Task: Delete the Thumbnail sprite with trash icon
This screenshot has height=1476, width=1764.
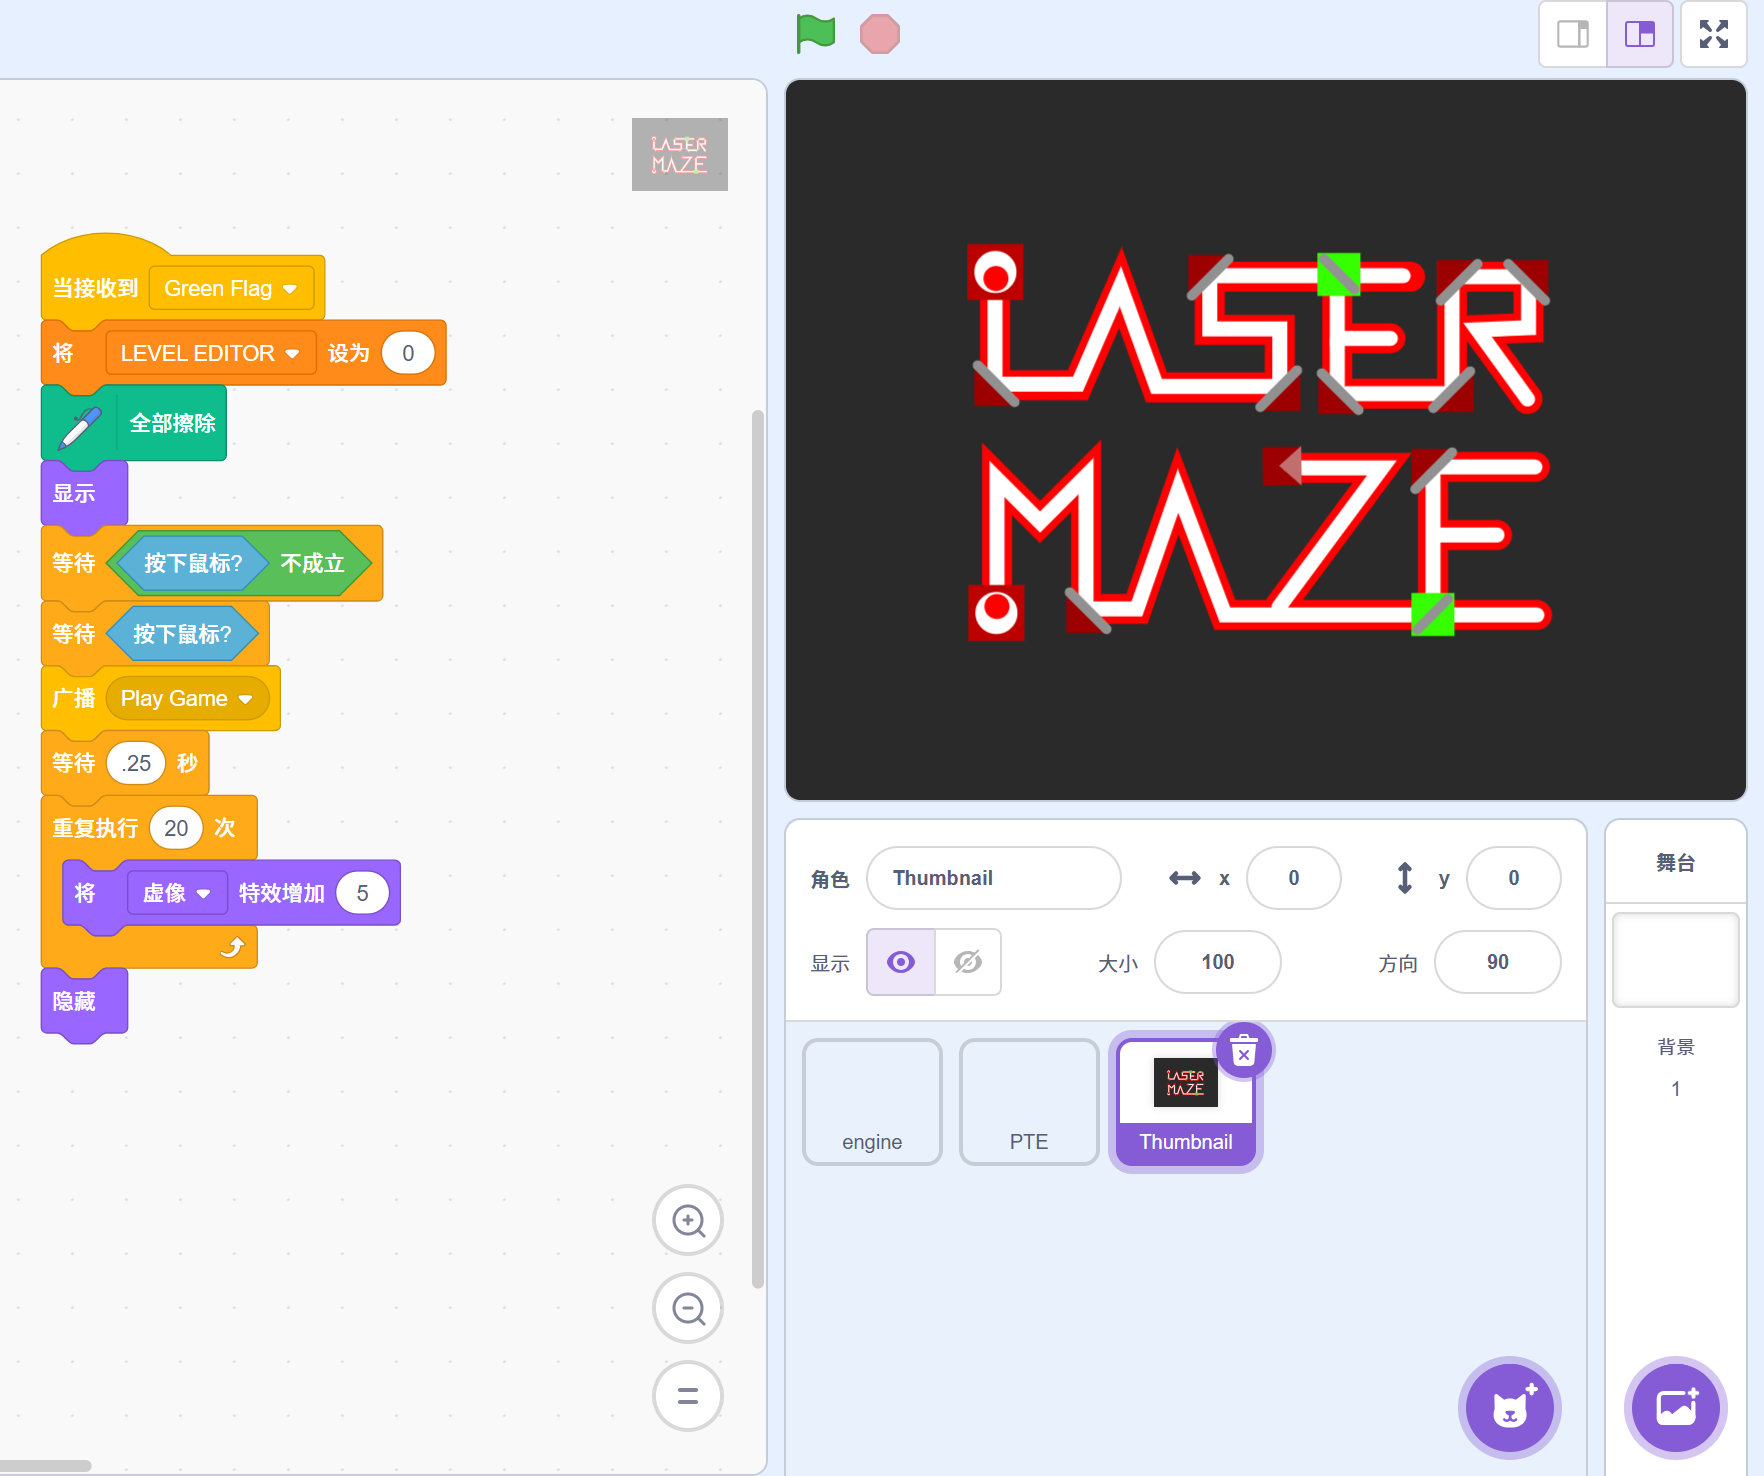Action: [1243, 1051]
